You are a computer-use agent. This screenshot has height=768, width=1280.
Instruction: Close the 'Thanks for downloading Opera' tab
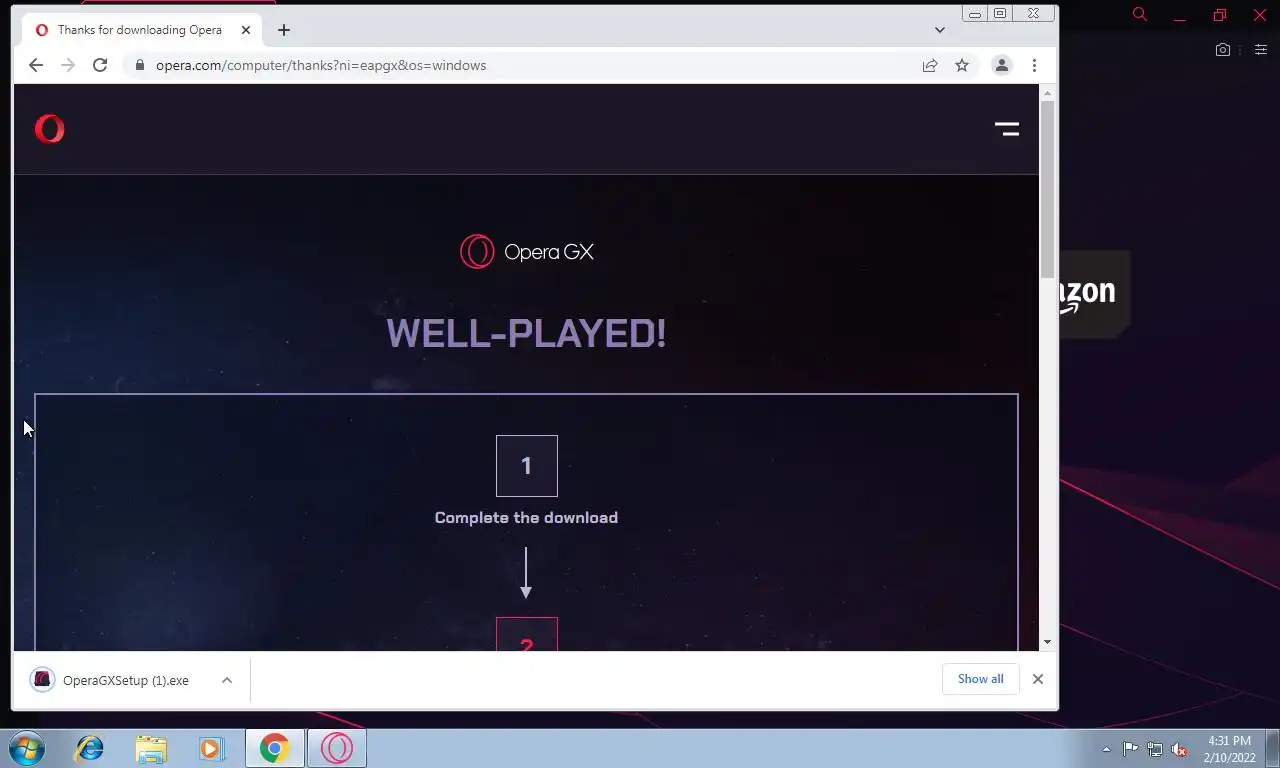[x=246, y=30]
